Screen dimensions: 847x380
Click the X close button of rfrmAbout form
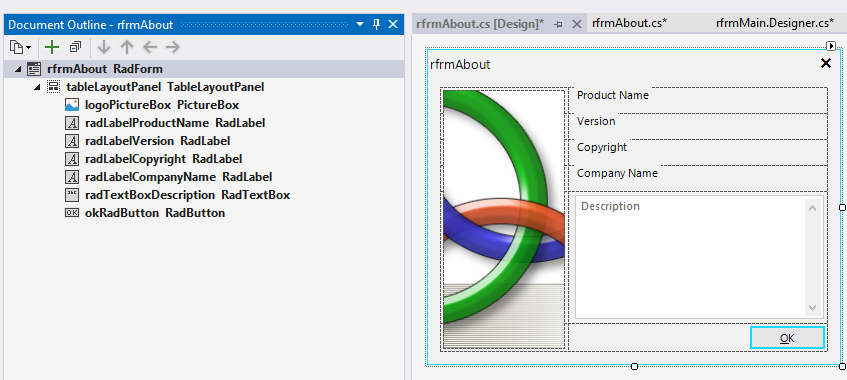point(825,63)
